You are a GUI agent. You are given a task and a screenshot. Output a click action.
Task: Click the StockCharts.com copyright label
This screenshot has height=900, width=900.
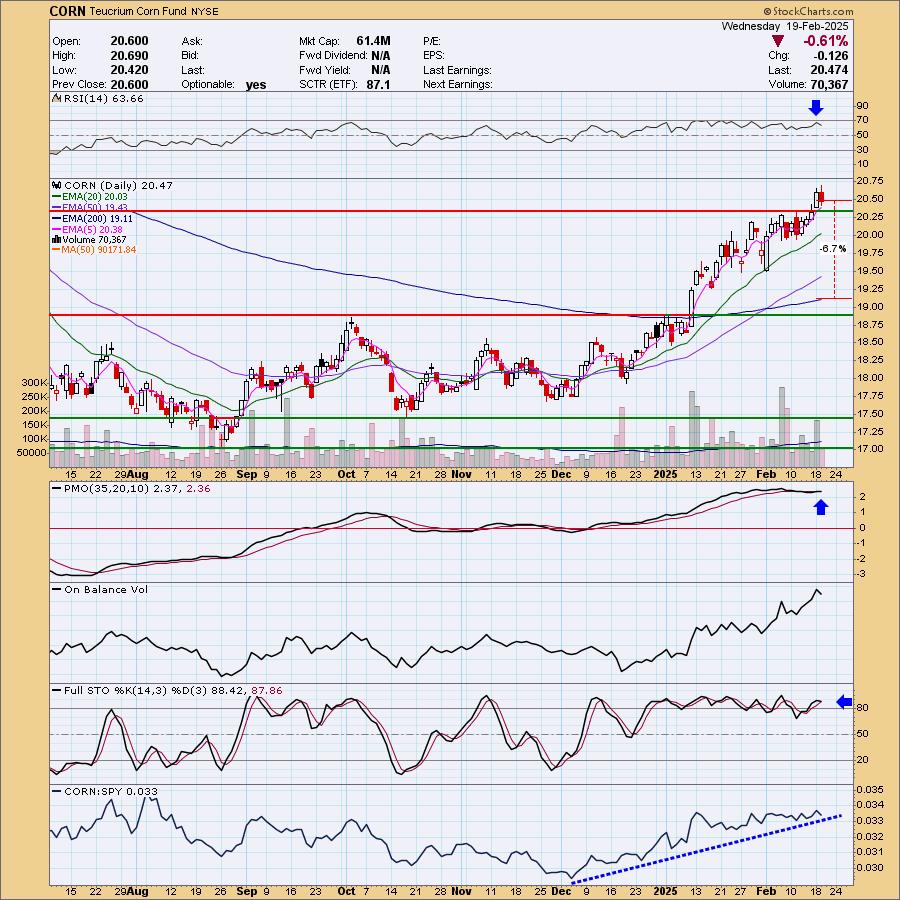coord(808,11)
